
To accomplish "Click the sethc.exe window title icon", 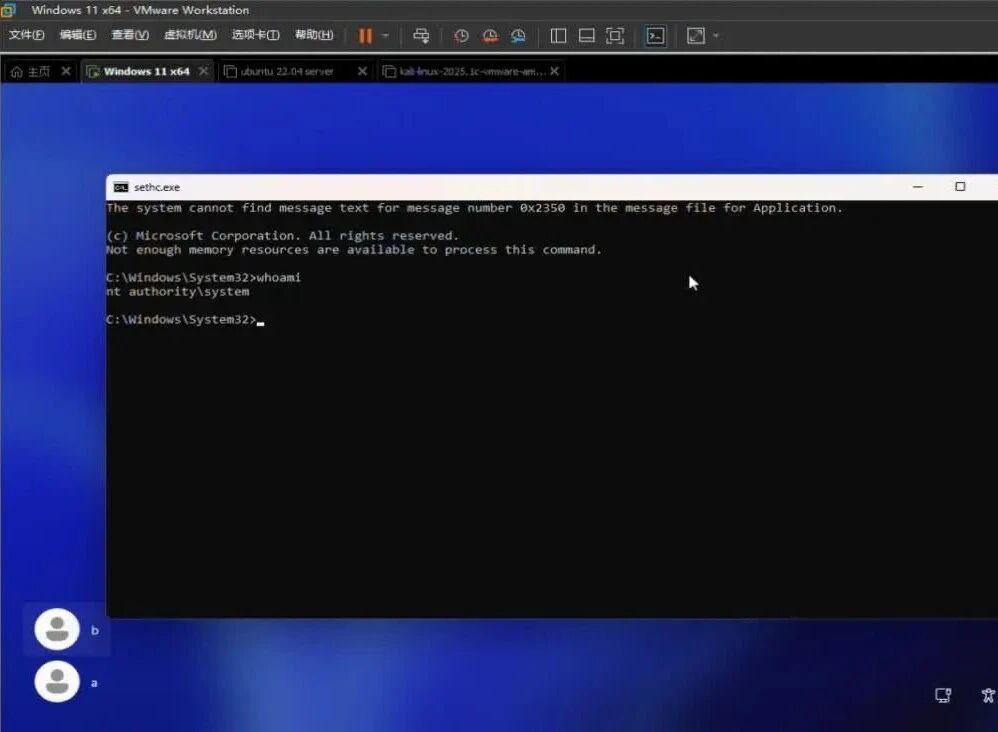I will [121, 187].
